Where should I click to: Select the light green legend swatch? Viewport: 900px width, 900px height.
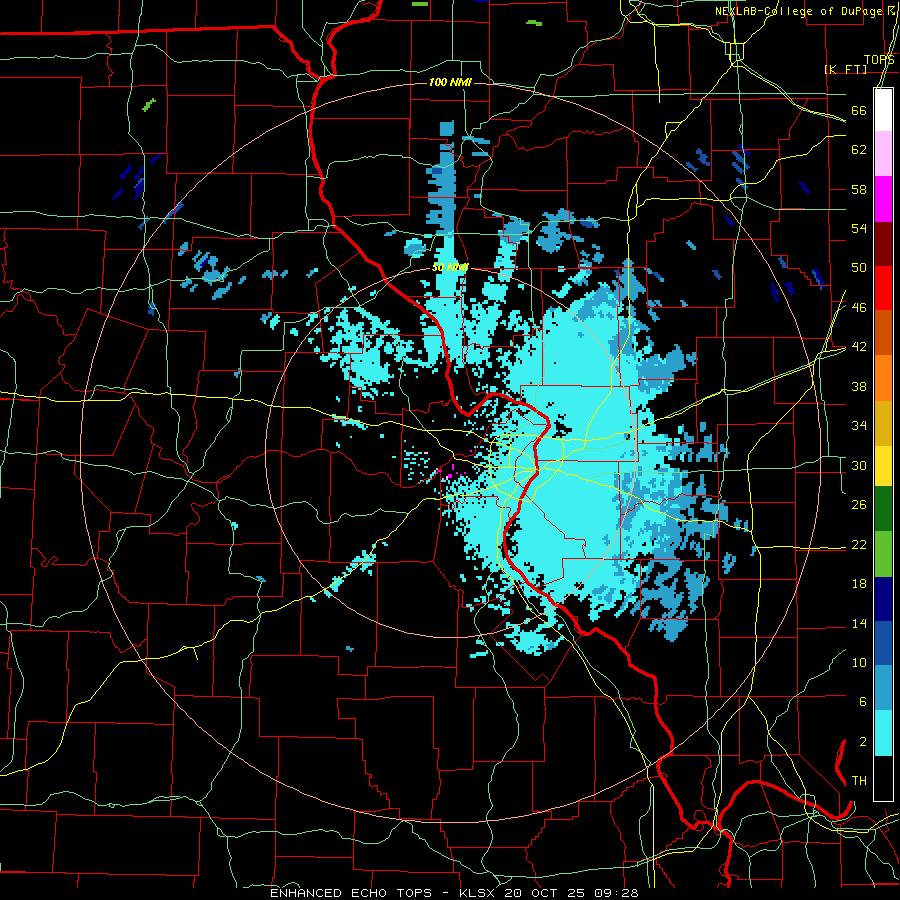pos(883,554)
